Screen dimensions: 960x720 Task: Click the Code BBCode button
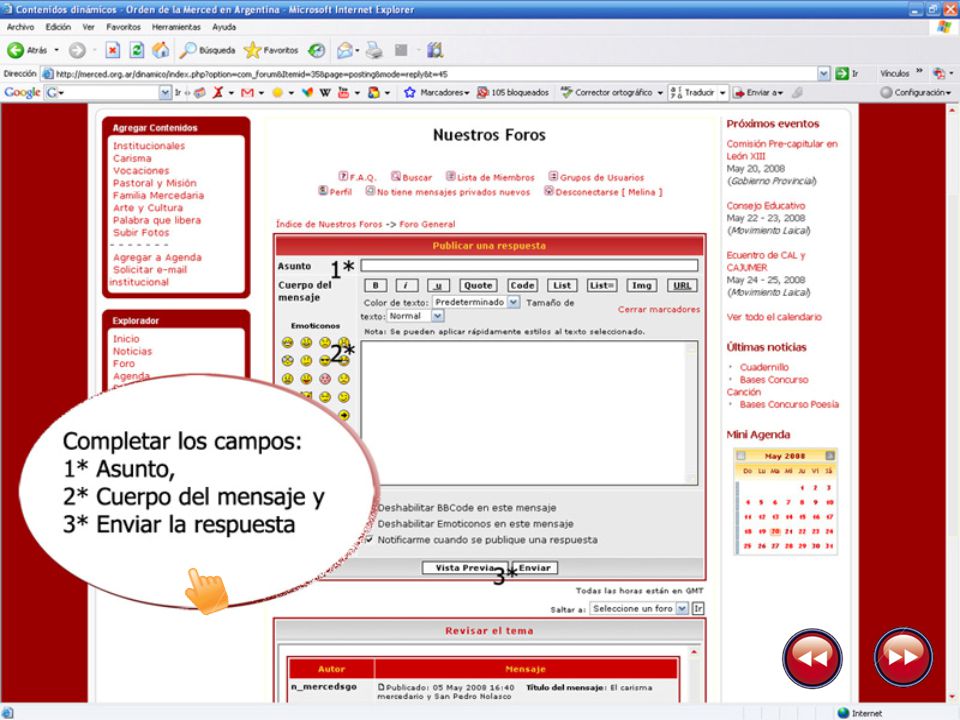[x=522, y=285]
